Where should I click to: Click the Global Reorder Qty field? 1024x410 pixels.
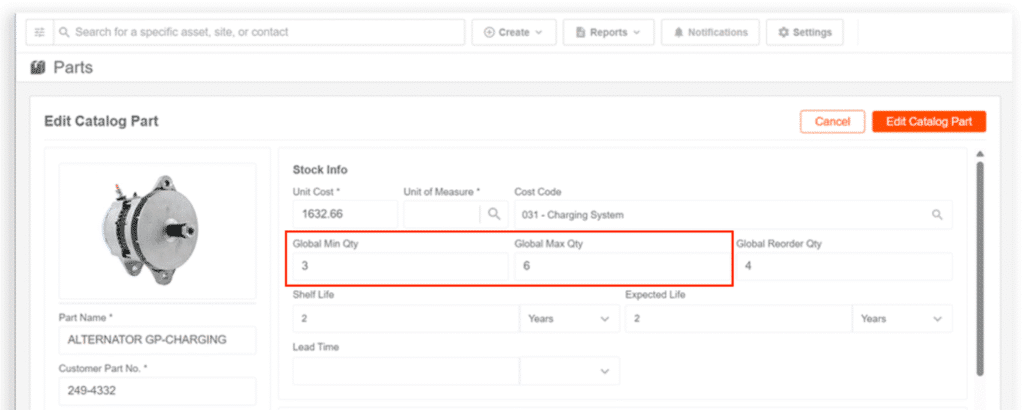[x=843, y=266]
